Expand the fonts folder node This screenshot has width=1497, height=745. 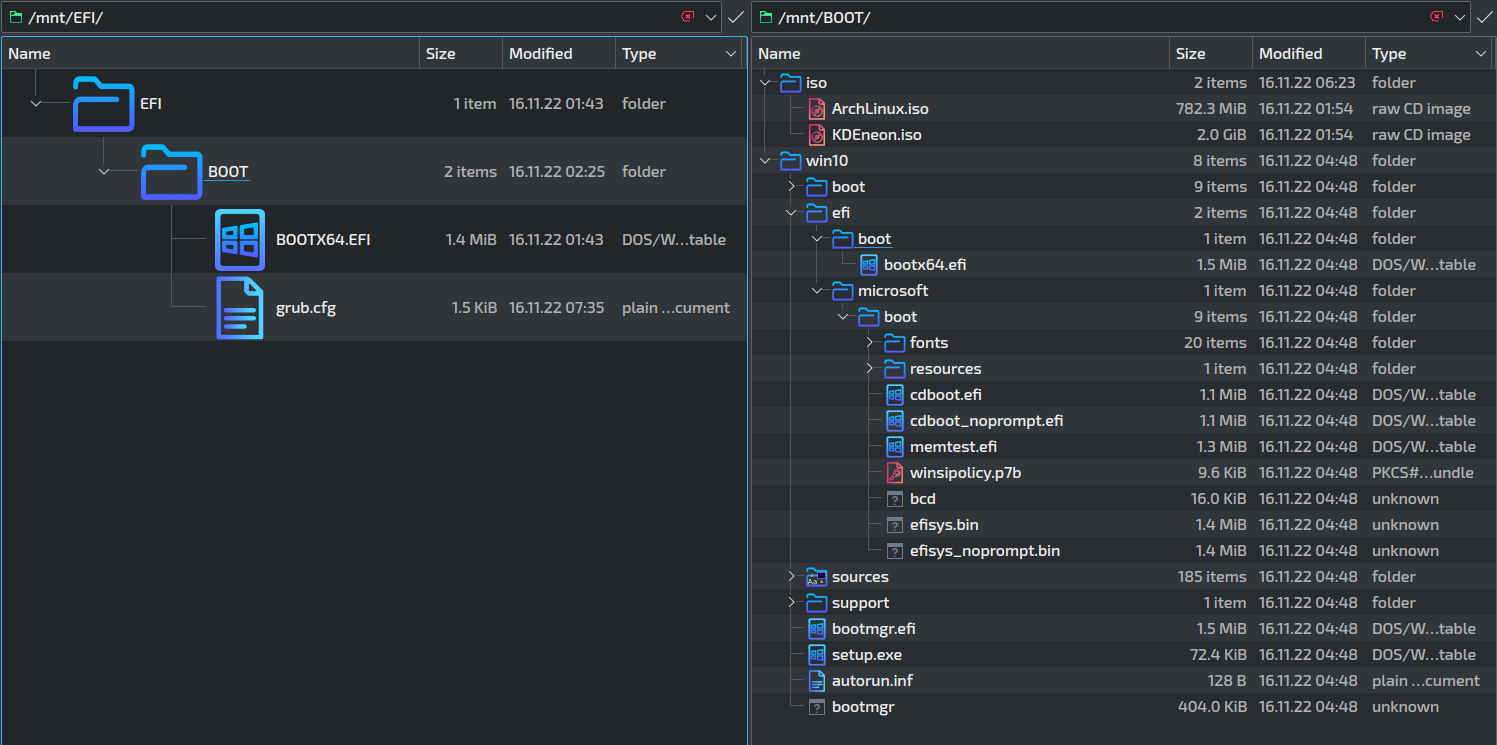click(x=869, y=343)
